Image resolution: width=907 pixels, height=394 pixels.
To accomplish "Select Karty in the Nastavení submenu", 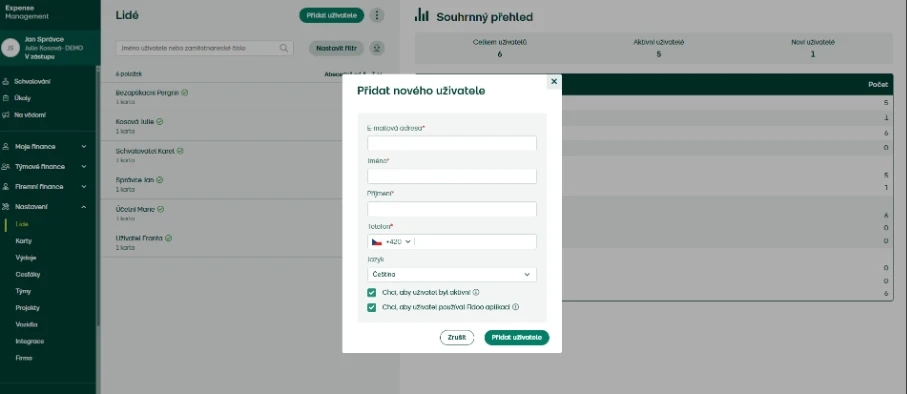I will [x=24, y=241].
